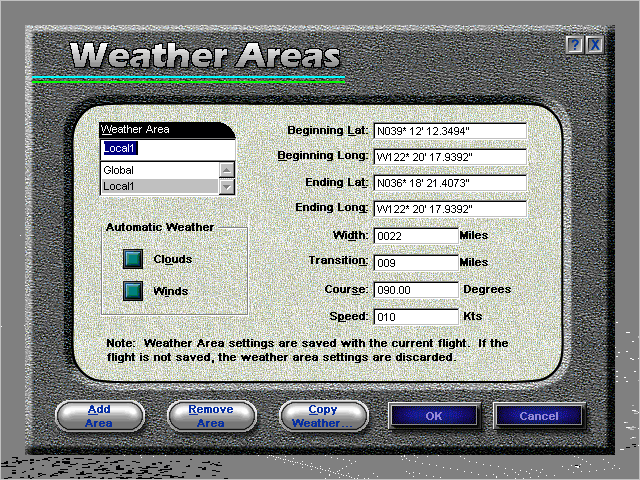Click the Beginning Lat field
Screen dimensions: 640x480
coord(450,131)
